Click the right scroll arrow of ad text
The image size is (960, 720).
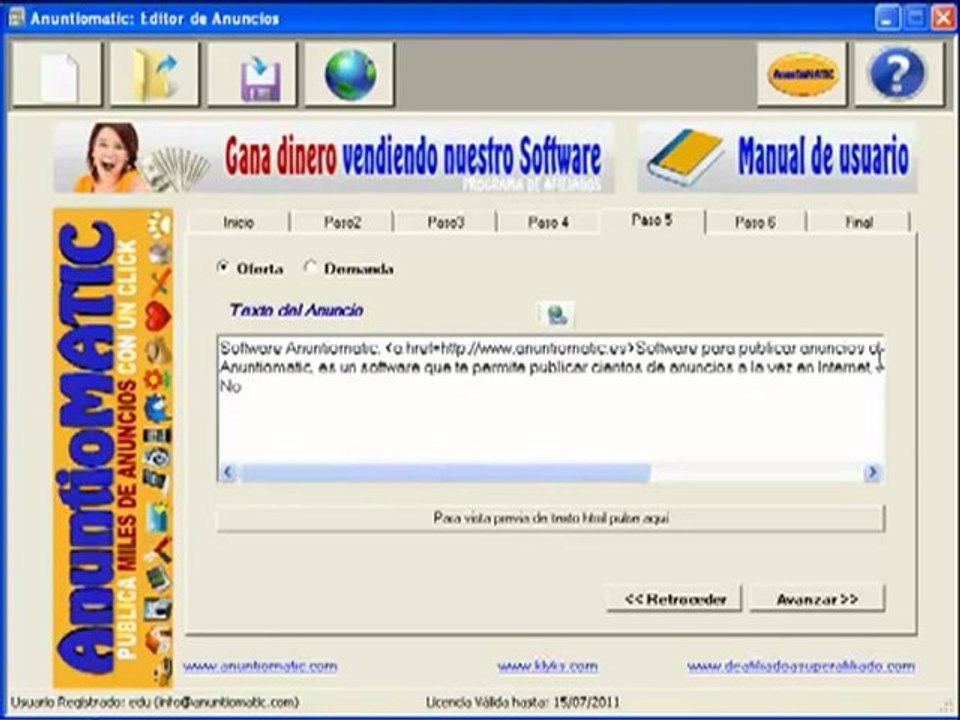click(x=872, y=472)
